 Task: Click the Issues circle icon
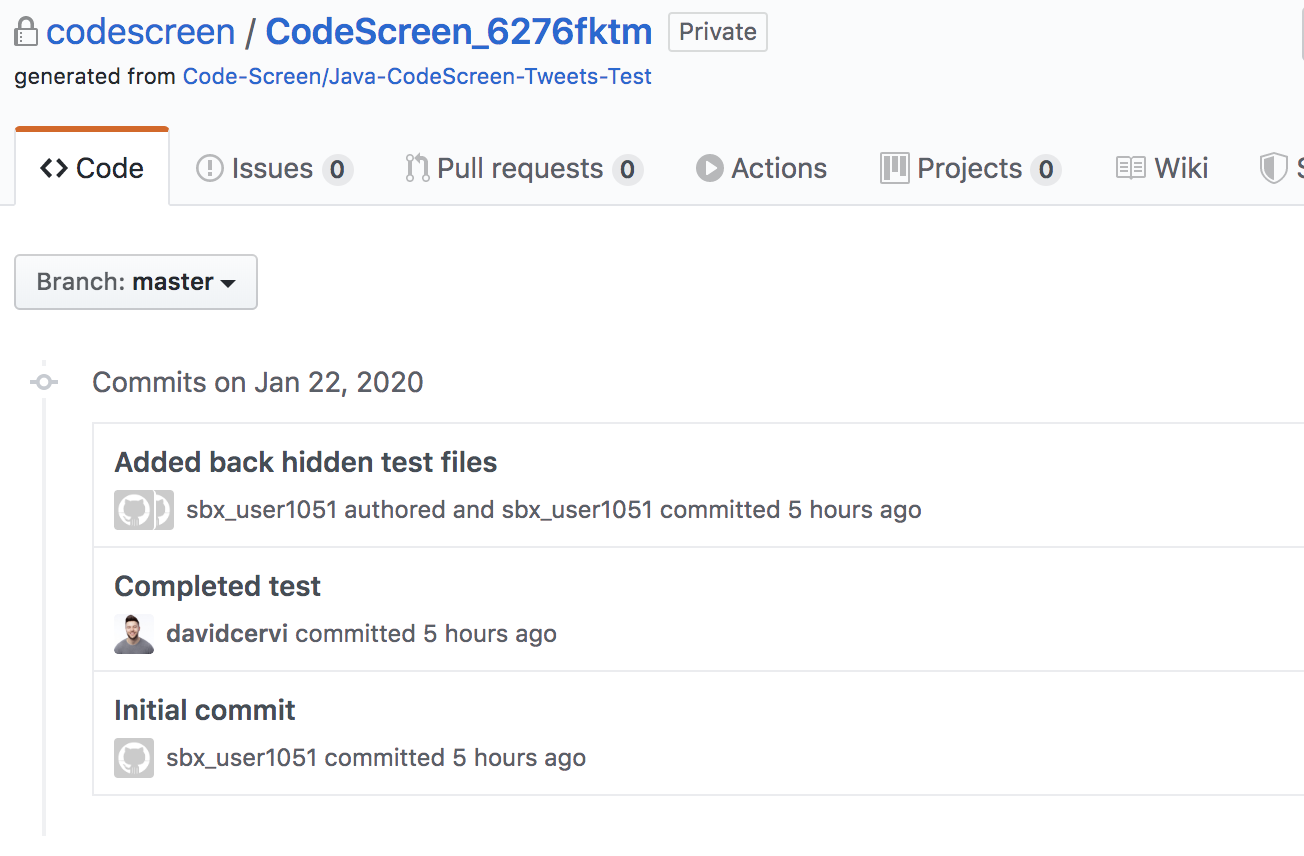coord(210,168)
